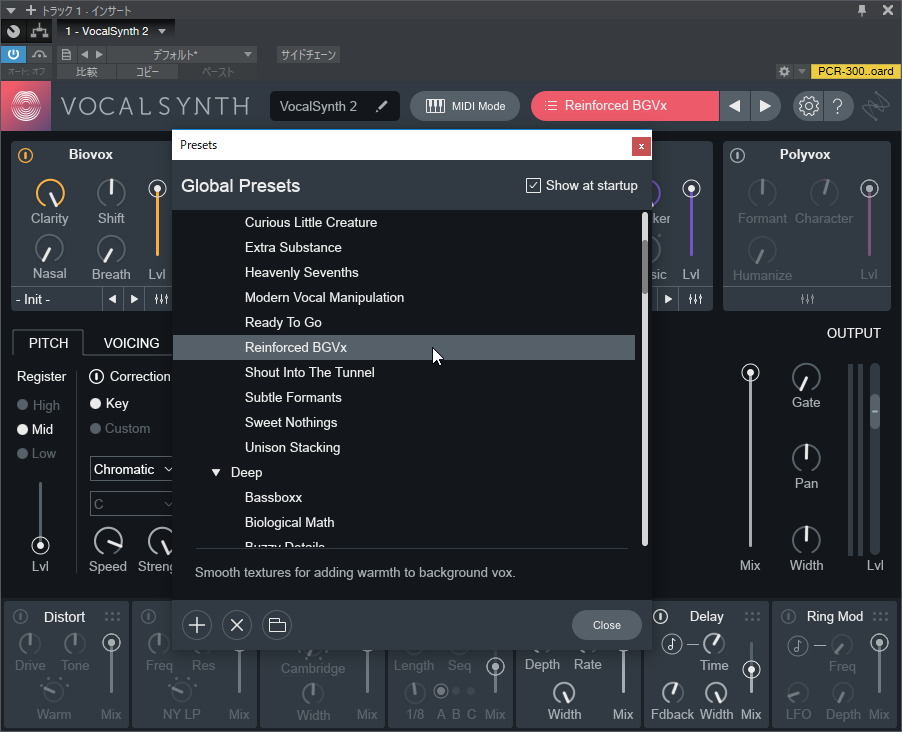This screenshot has width=902, height=732.
Task: Open Biovox advanced sliders icon
Action: [x=162, y=299]
